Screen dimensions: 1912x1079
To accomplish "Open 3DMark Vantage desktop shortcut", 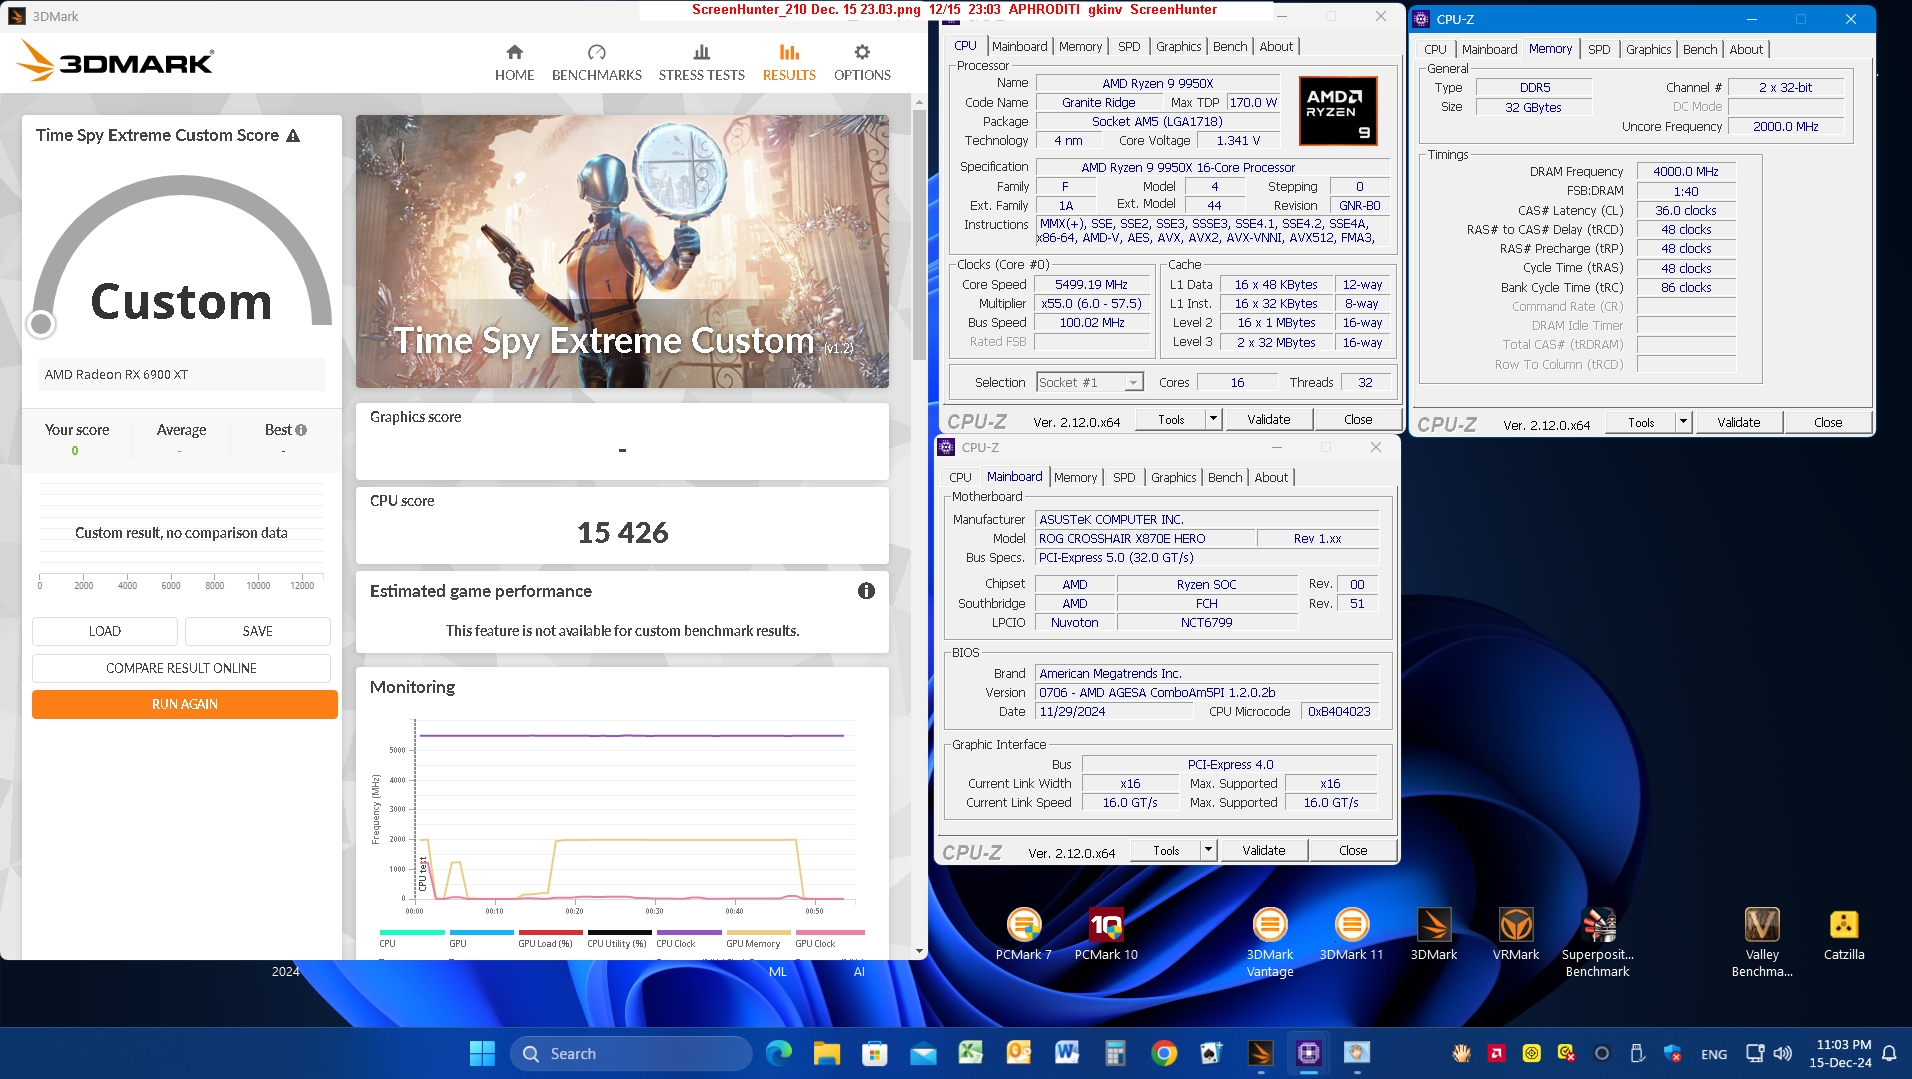I will (x=1270, y=943).
